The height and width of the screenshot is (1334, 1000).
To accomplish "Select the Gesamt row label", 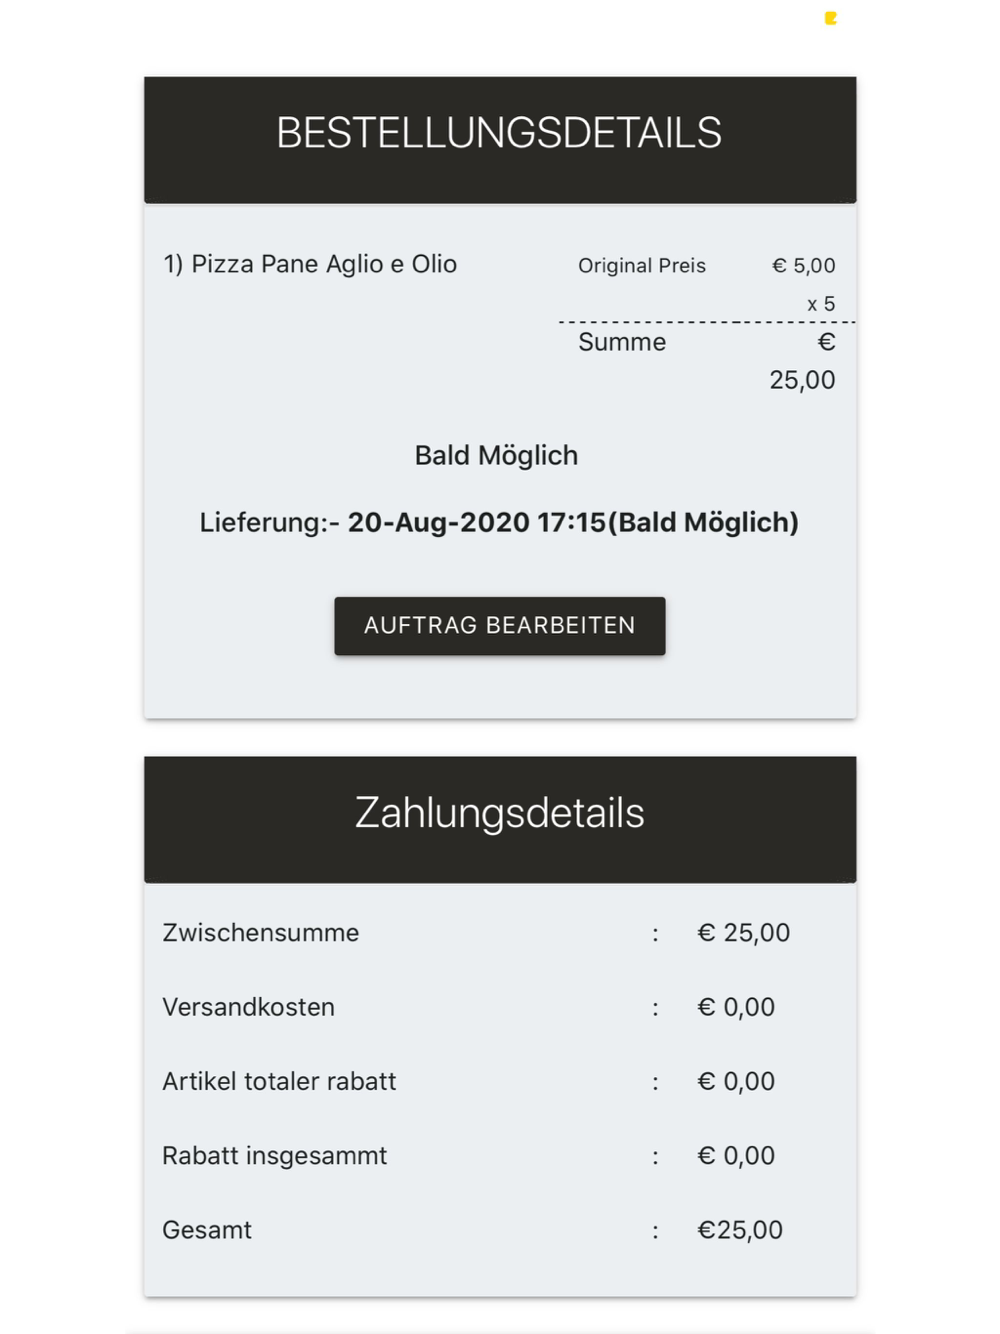I will coord(207,1230).
